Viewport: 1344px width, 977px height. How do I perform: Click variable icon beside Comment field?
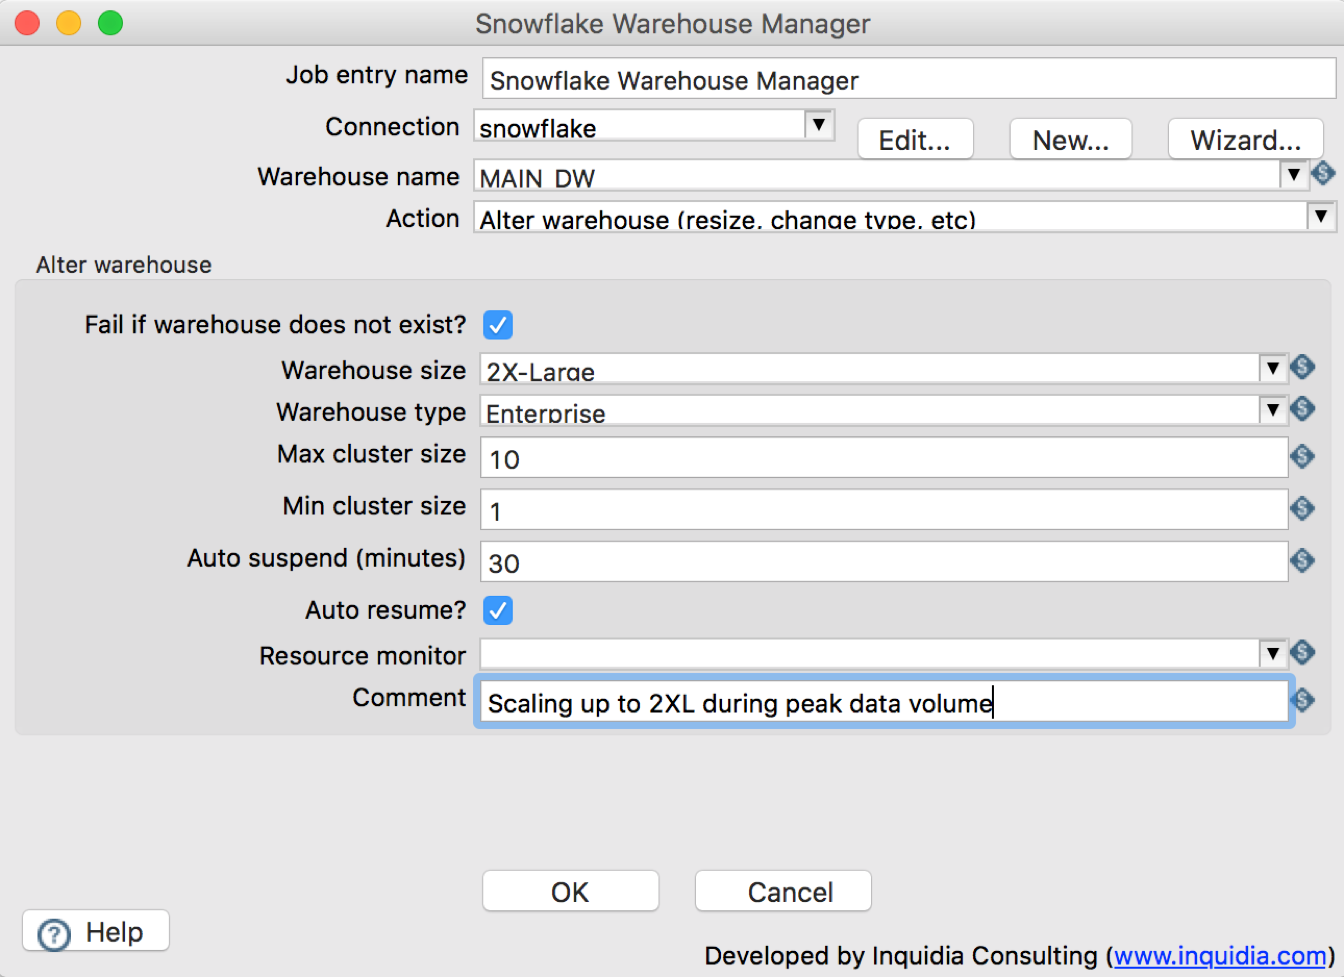coord(1302,700)
